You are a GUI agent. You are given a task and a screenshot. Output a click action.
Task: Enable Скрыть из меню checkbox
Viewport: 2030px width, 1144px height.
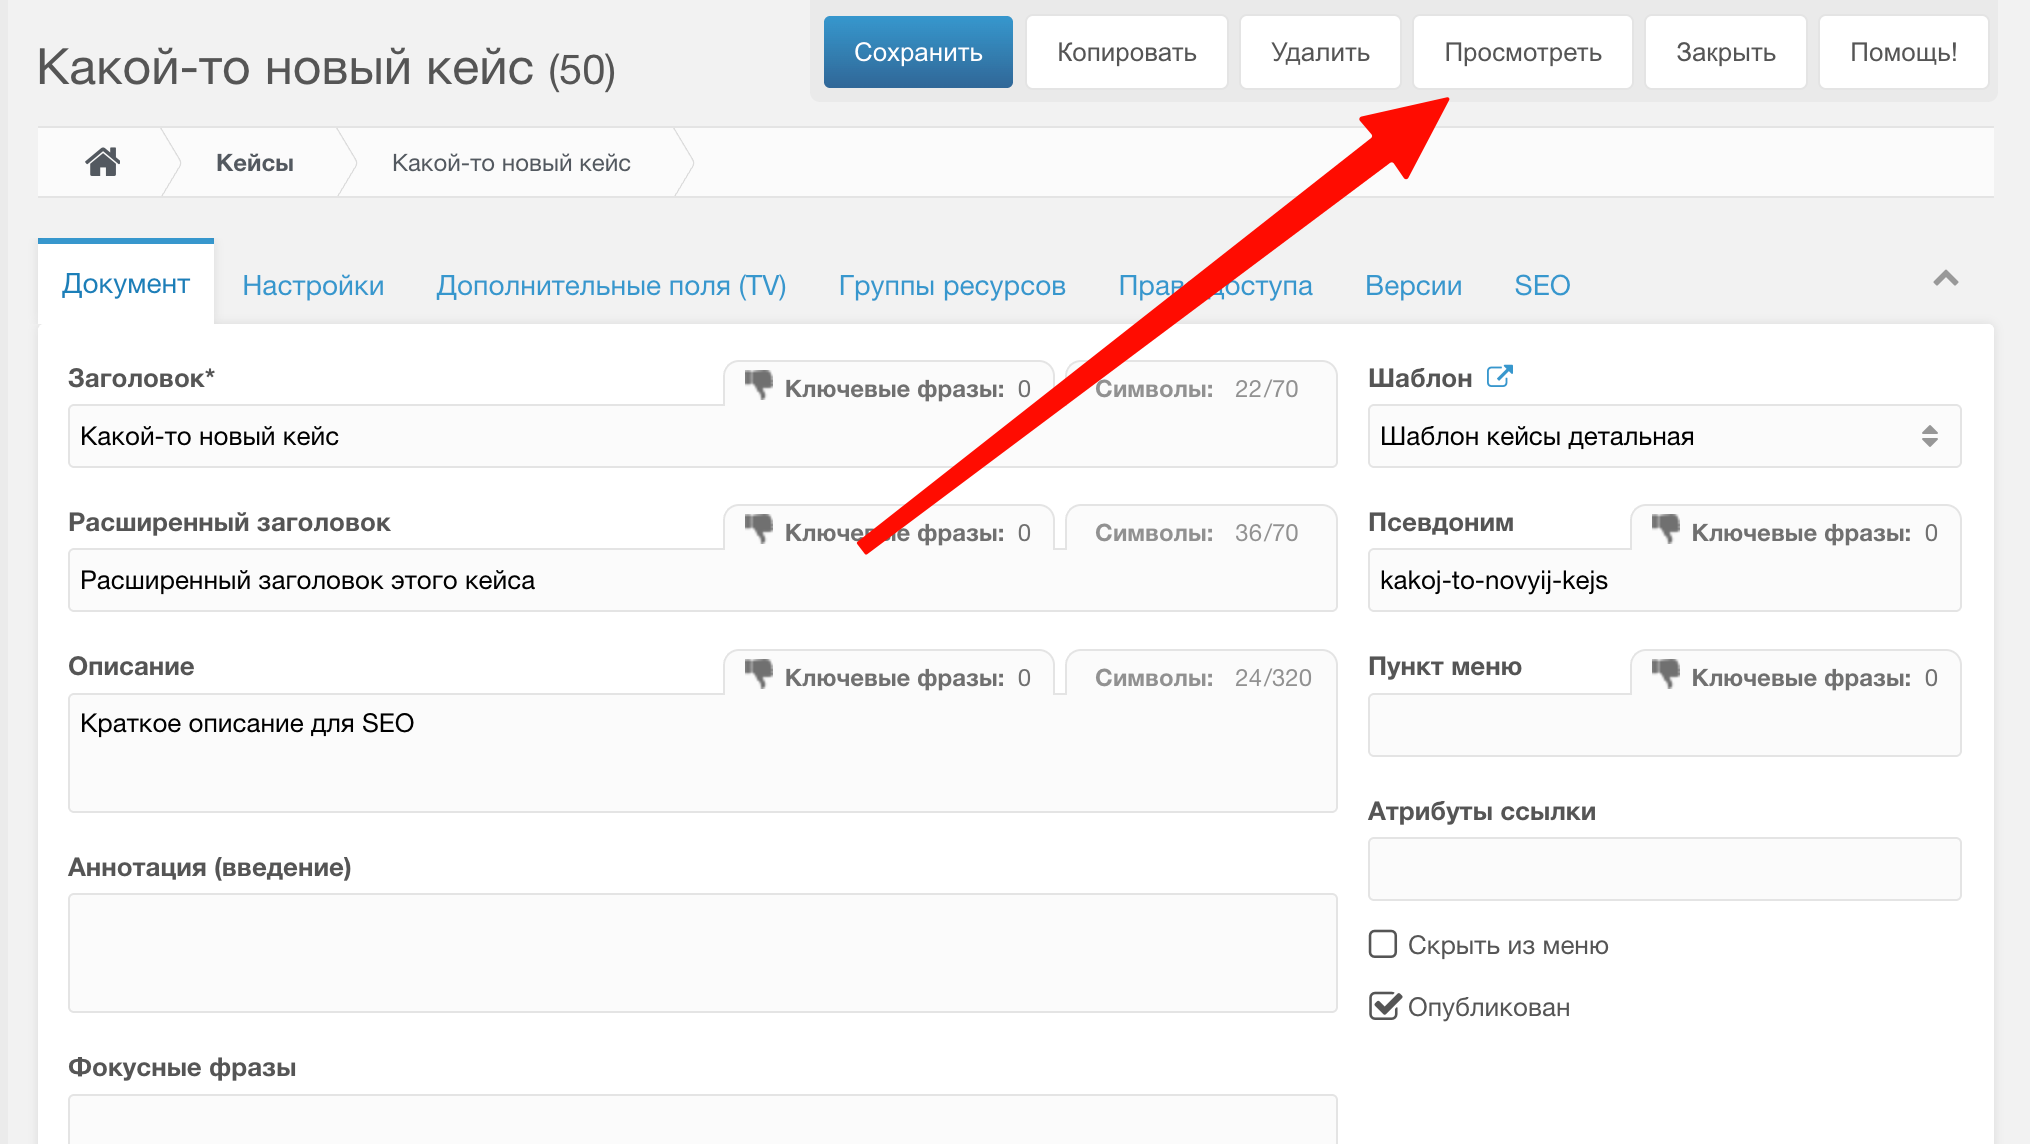1383,944
